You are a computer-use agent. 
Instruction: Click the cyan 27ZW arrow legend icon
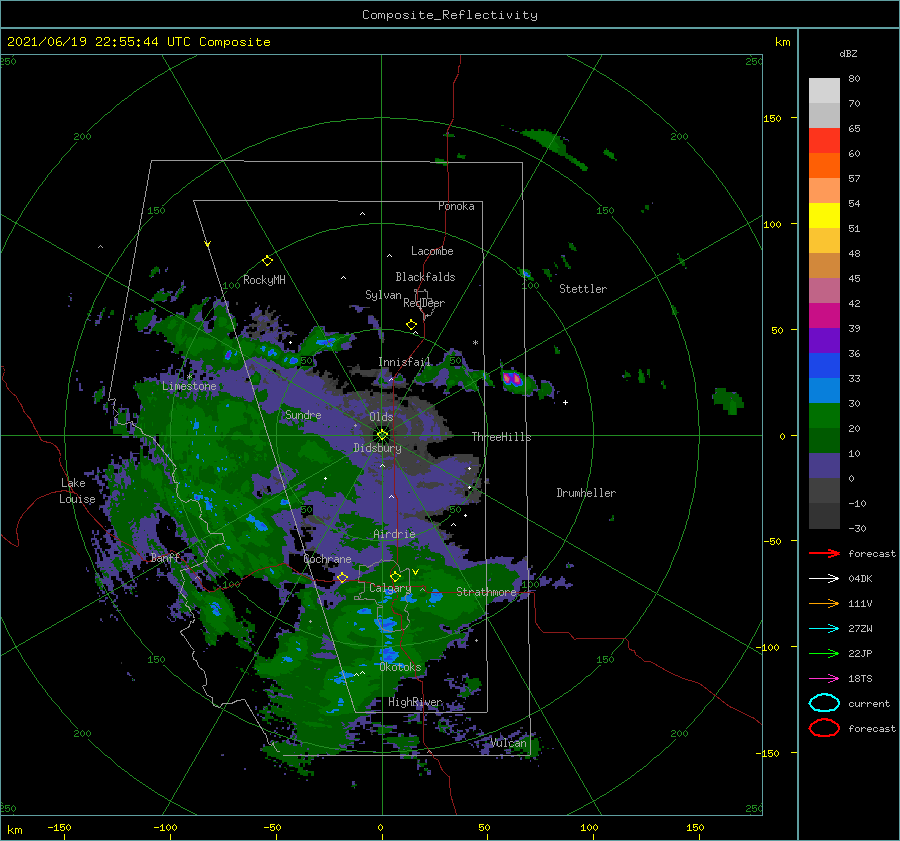[x=824, y=629]
